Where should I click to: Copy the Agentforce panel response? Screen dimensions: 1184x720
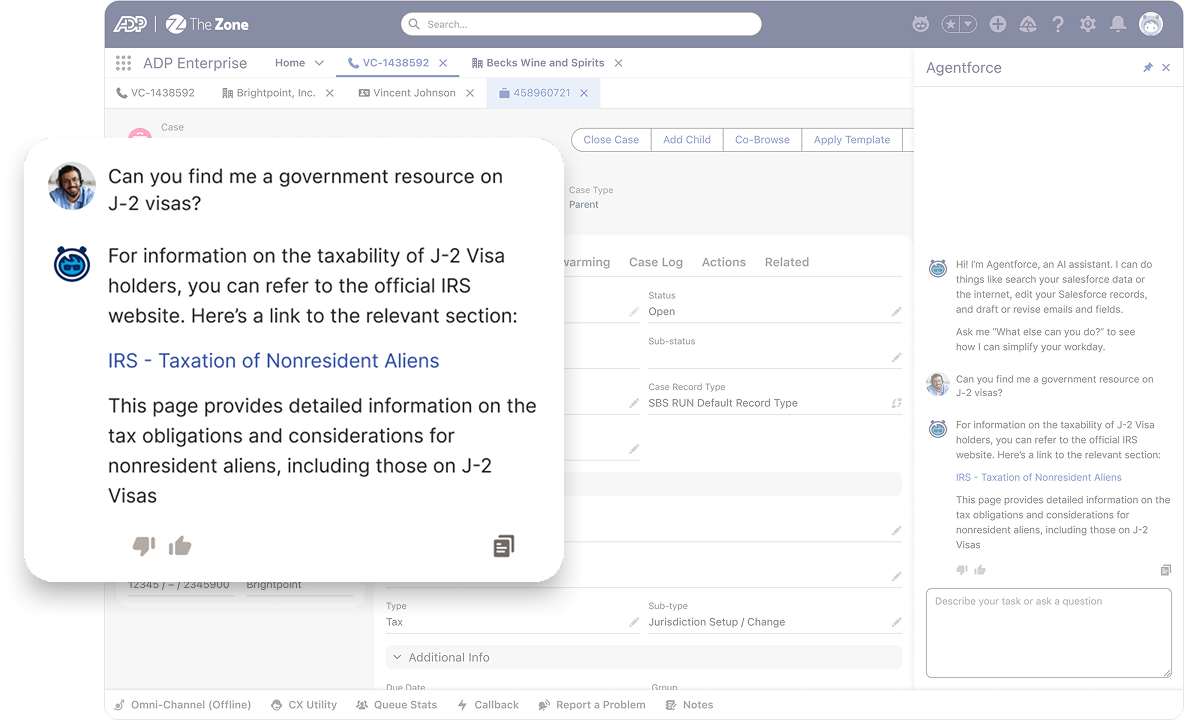coord(1165,570)
